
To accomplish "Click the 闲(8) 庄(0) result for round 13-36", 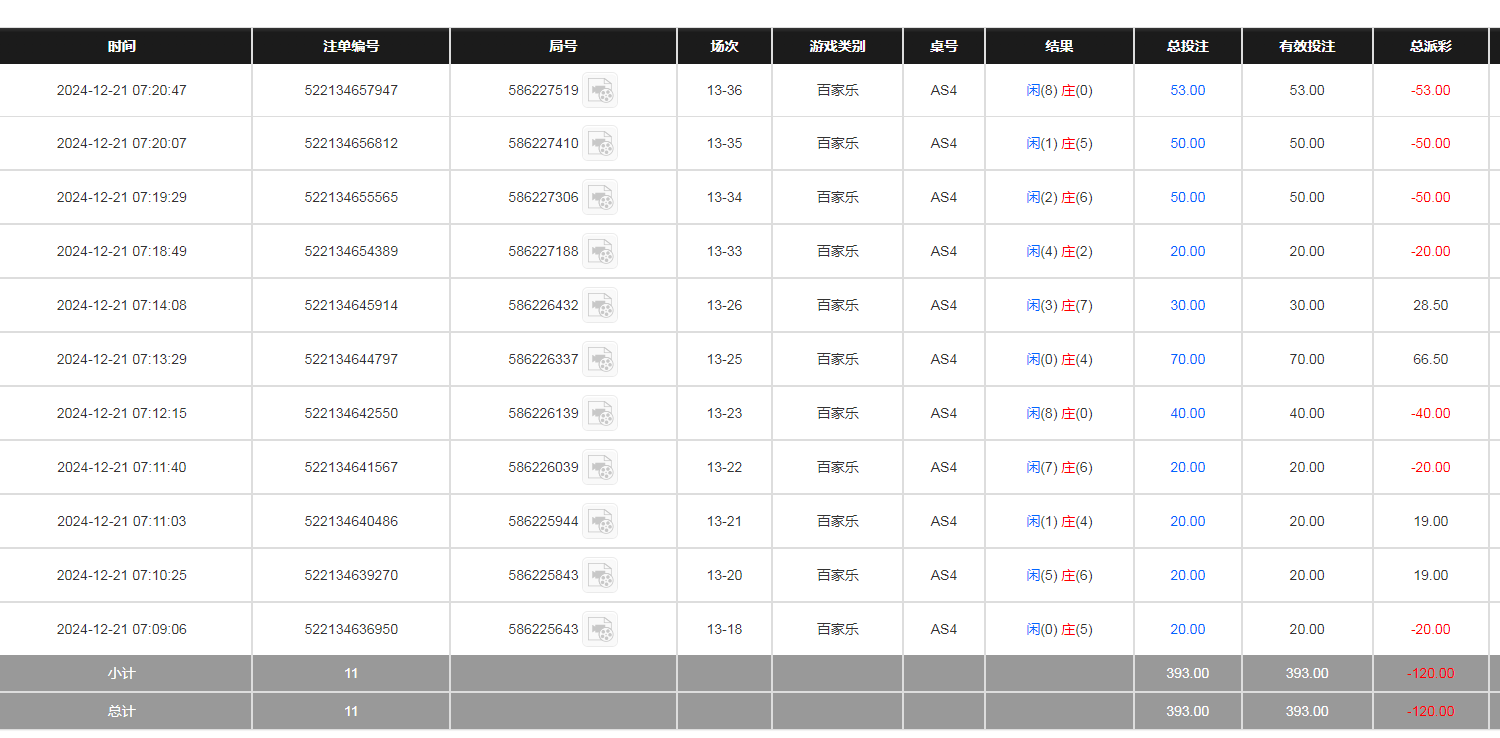I will click(1059, 90).
